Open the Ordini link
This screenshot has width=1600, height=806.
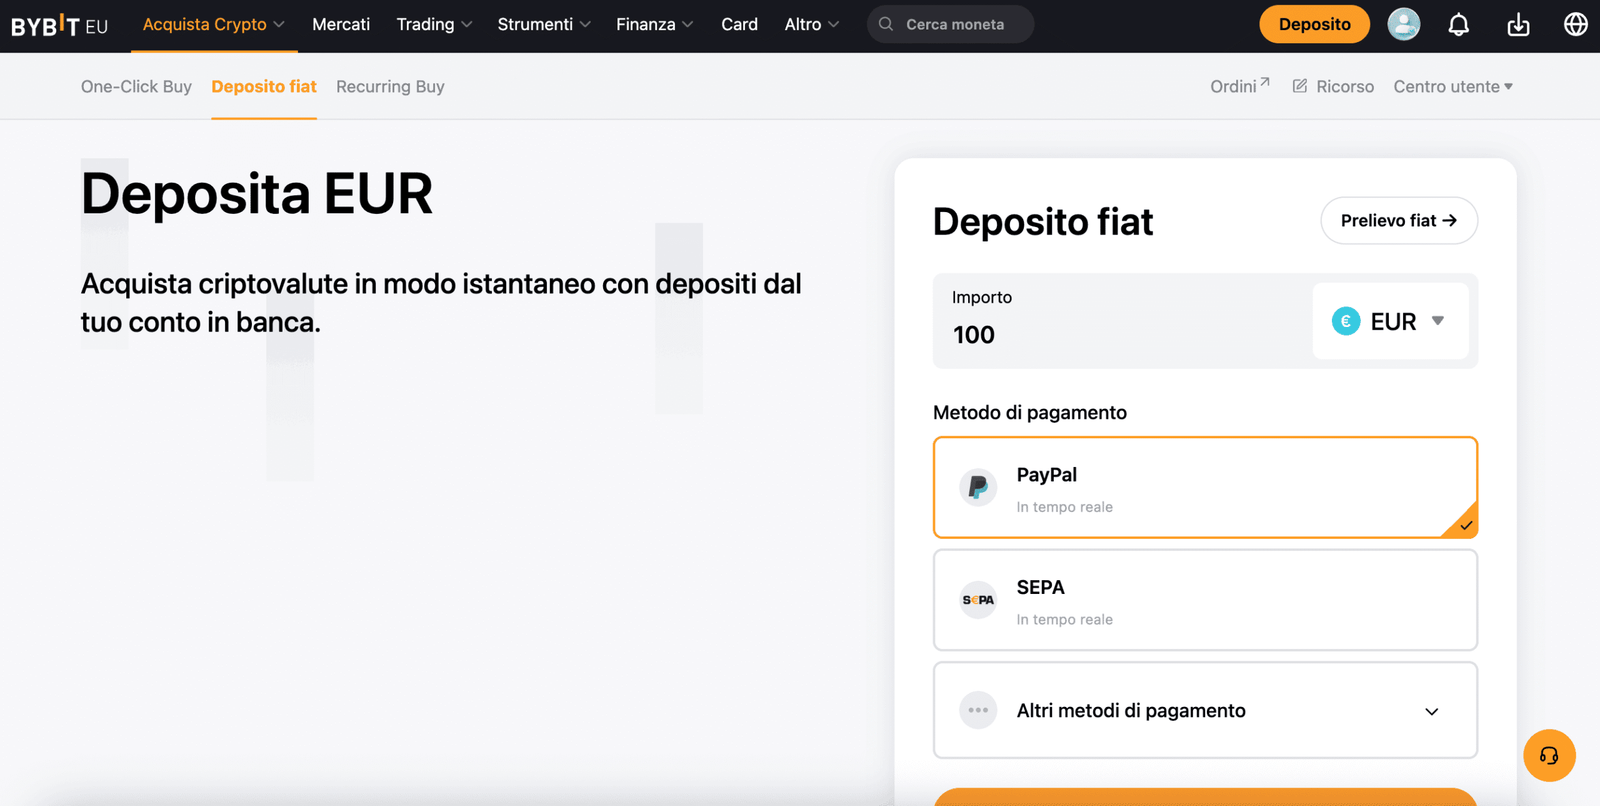(1240, 86)
